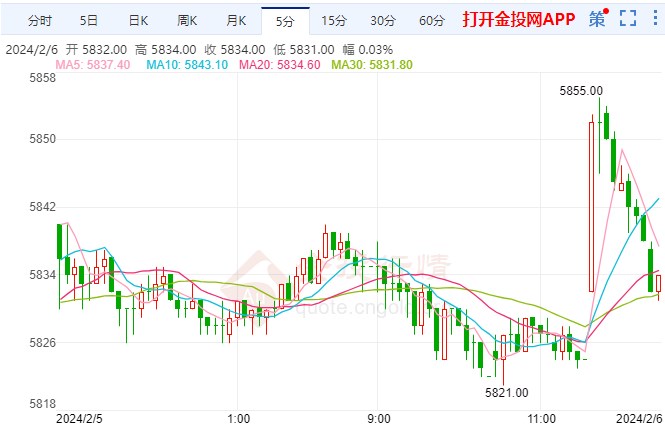Click the 5821.00 low price annotation
The width and height of the screenshot is (665, 424).
pos(506,393)
